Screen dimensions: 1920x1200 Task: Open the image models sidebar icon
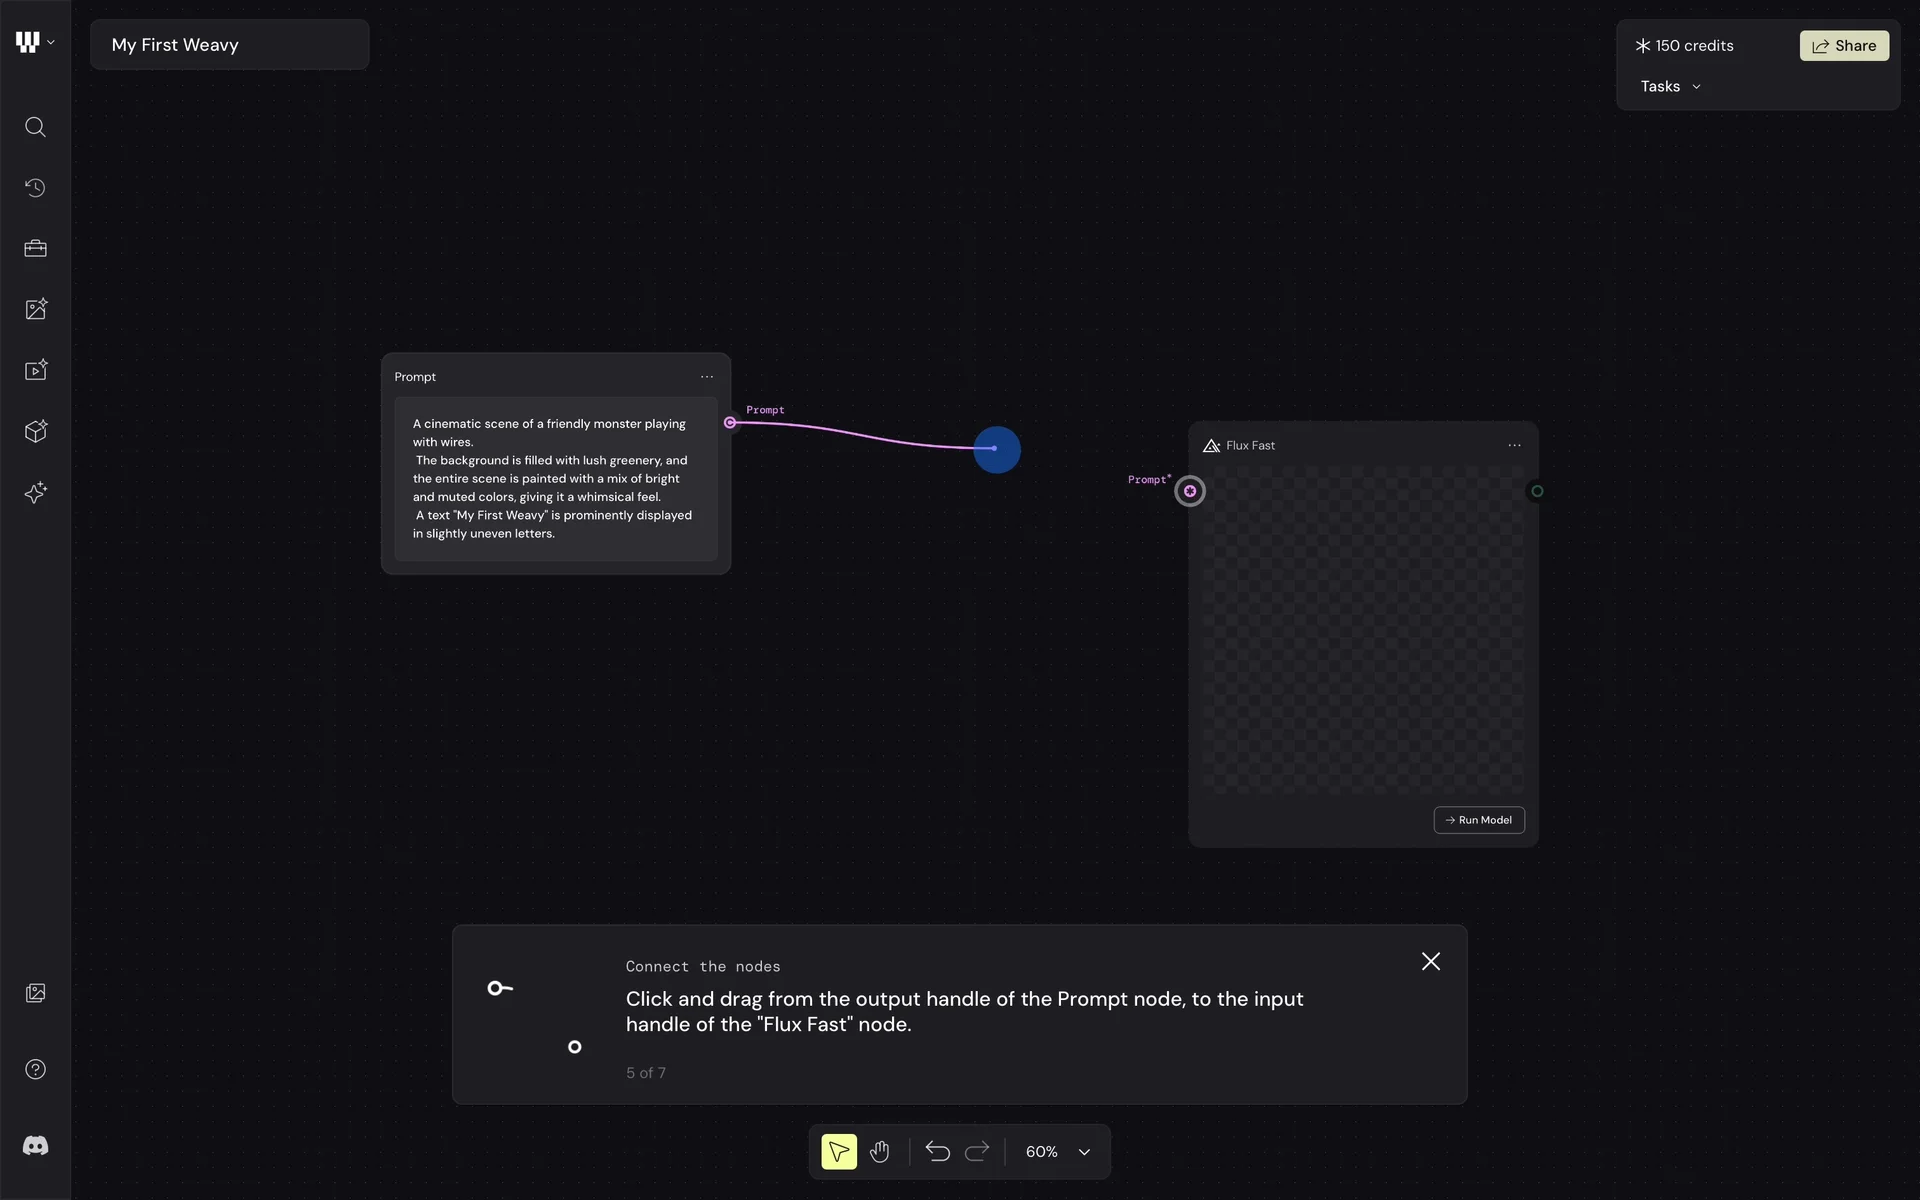35,309
